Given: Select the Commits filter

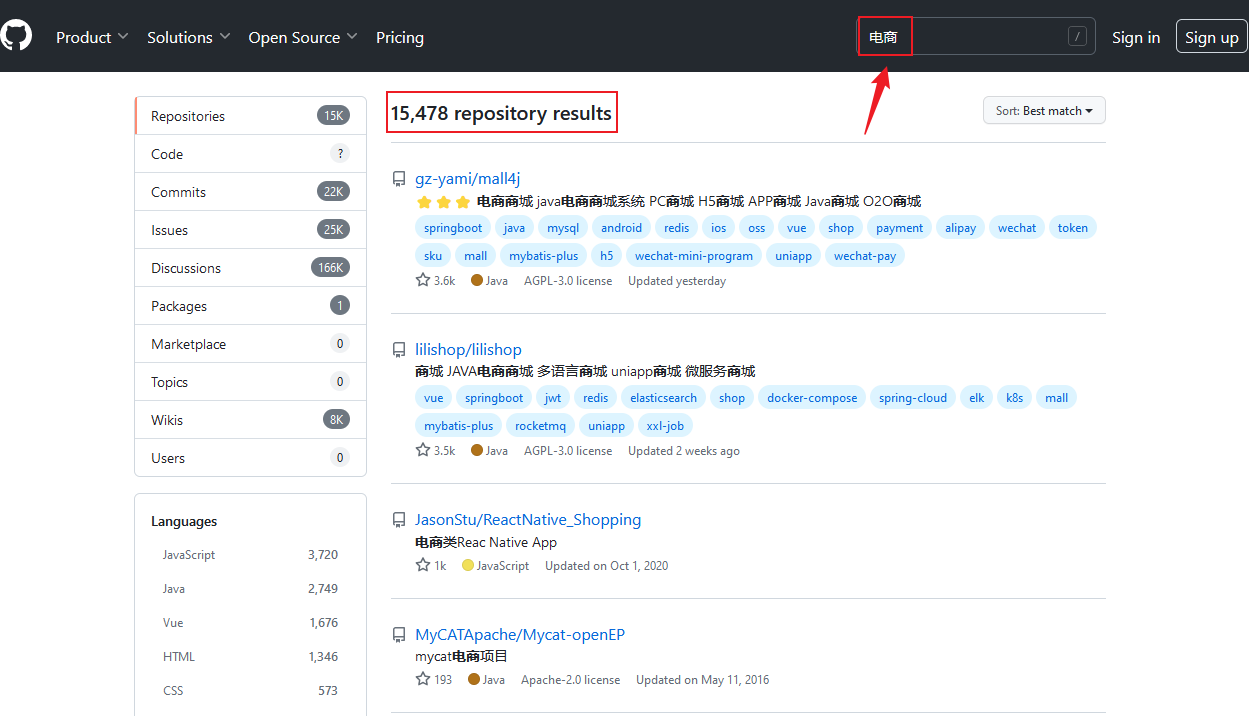Looking at the screenshot, I should tap(250, 192).
